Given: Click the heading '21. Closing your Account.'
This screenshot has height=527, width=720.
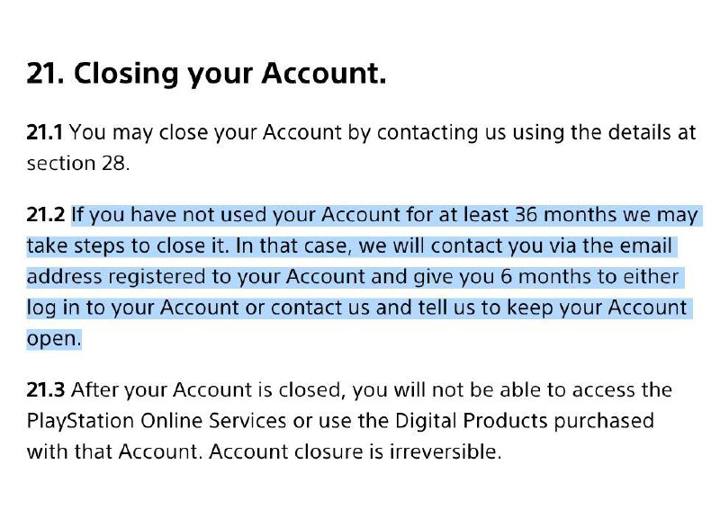Looking at the screenshot, I should point(206,74).
